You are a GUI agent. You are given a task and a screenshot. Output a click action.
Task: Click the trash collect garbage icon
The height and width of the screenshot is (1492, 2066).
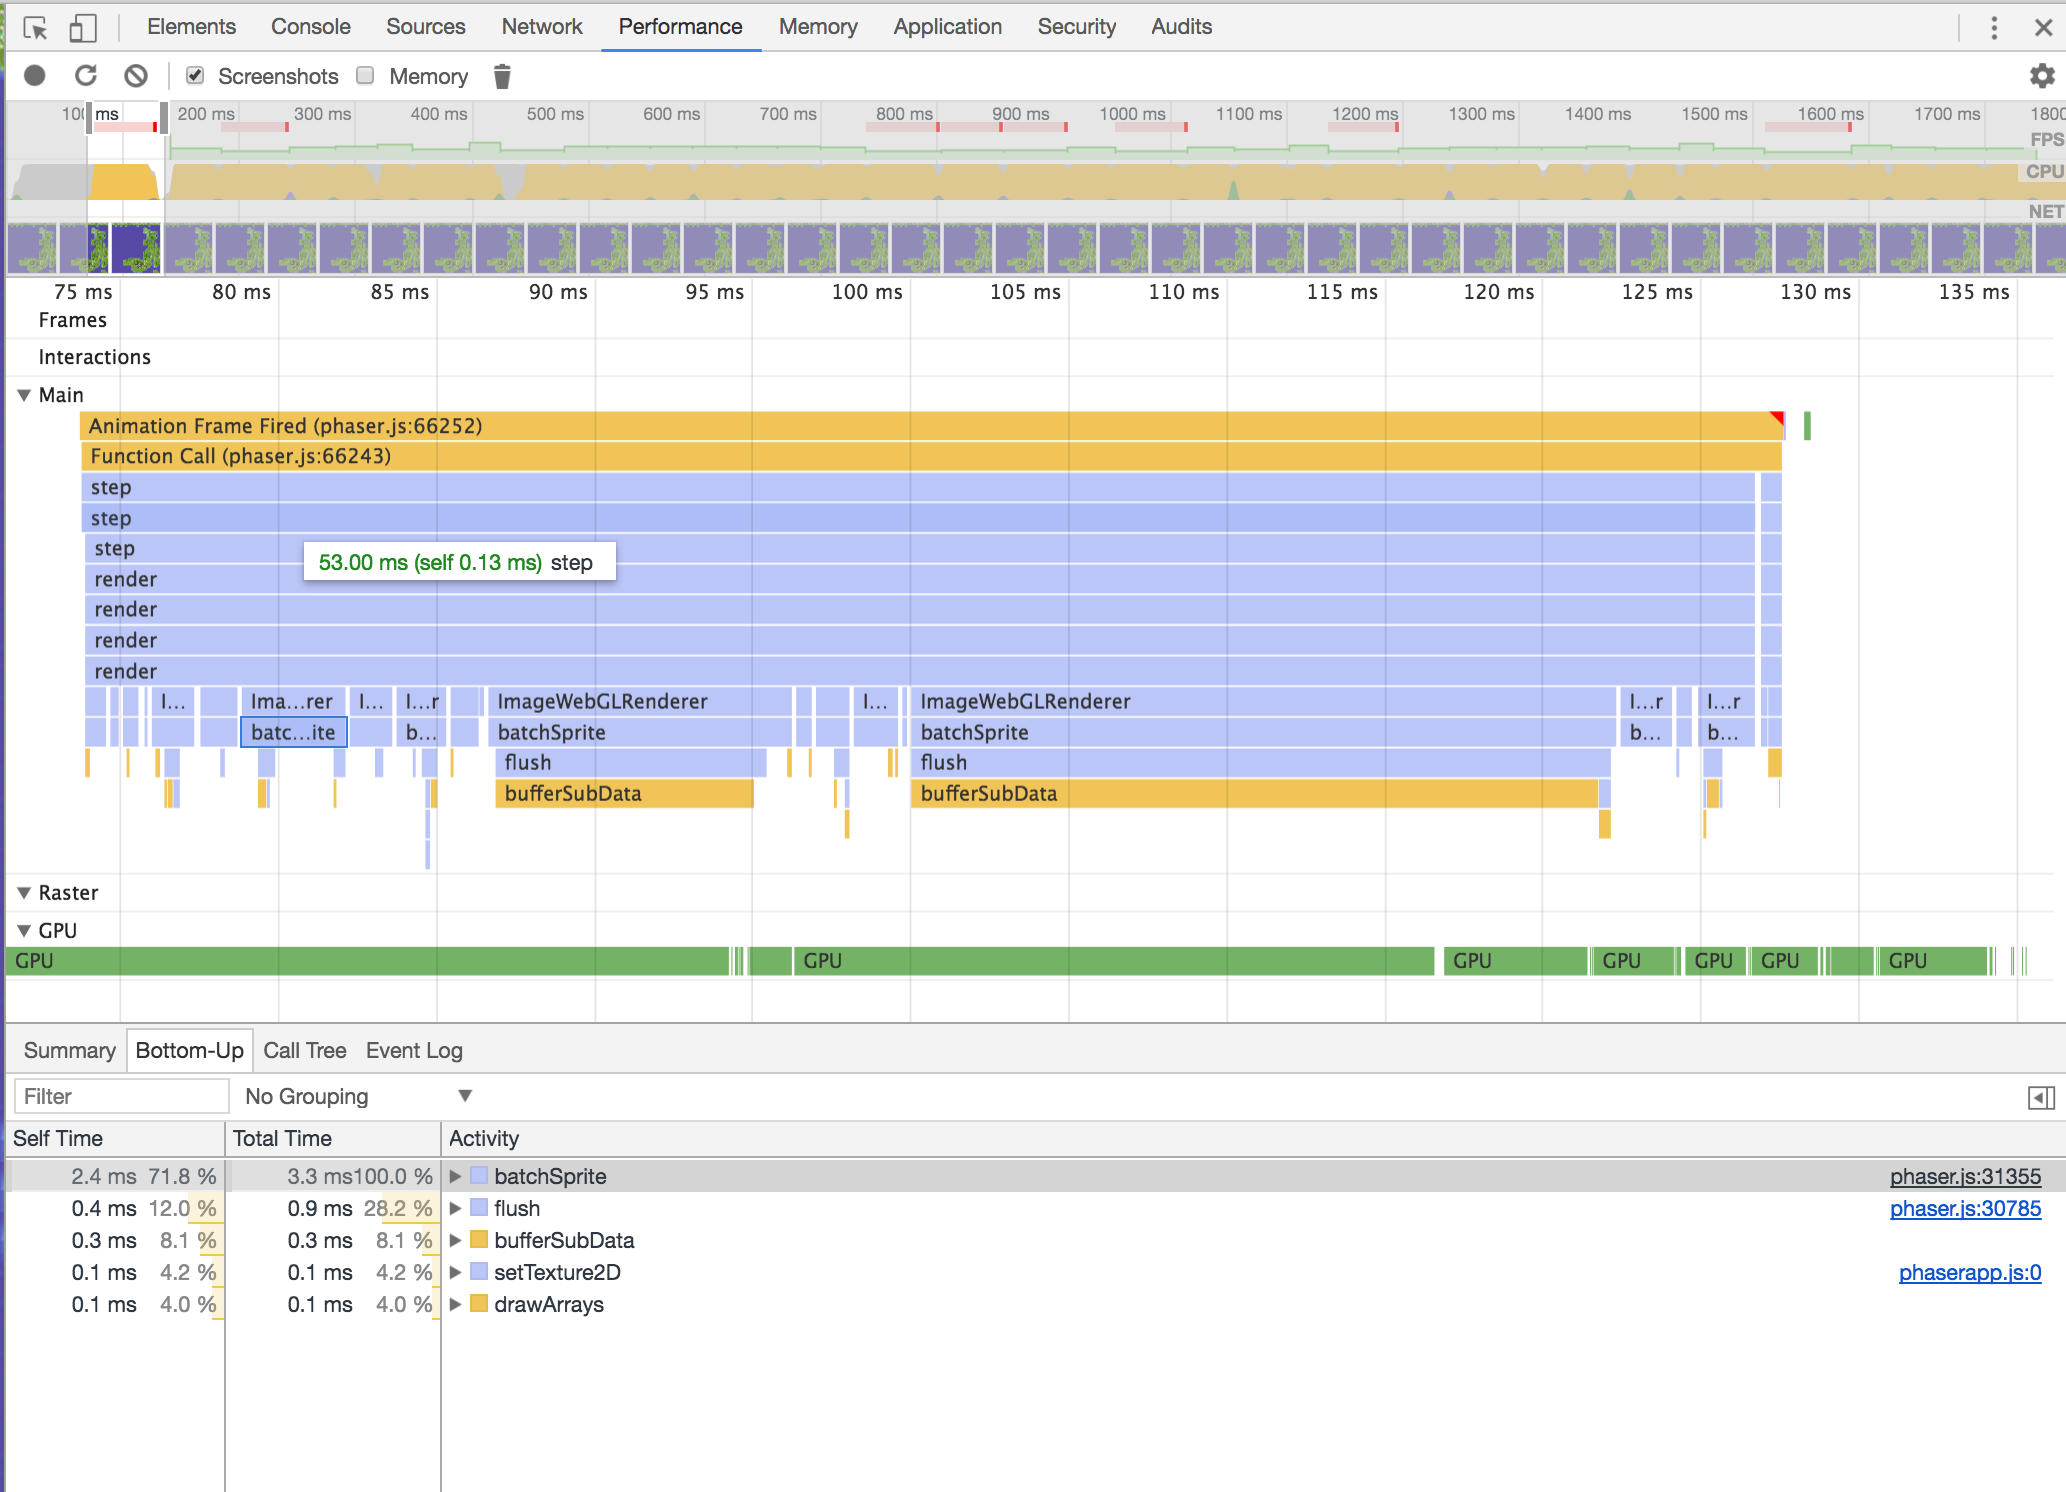(502, 76)
